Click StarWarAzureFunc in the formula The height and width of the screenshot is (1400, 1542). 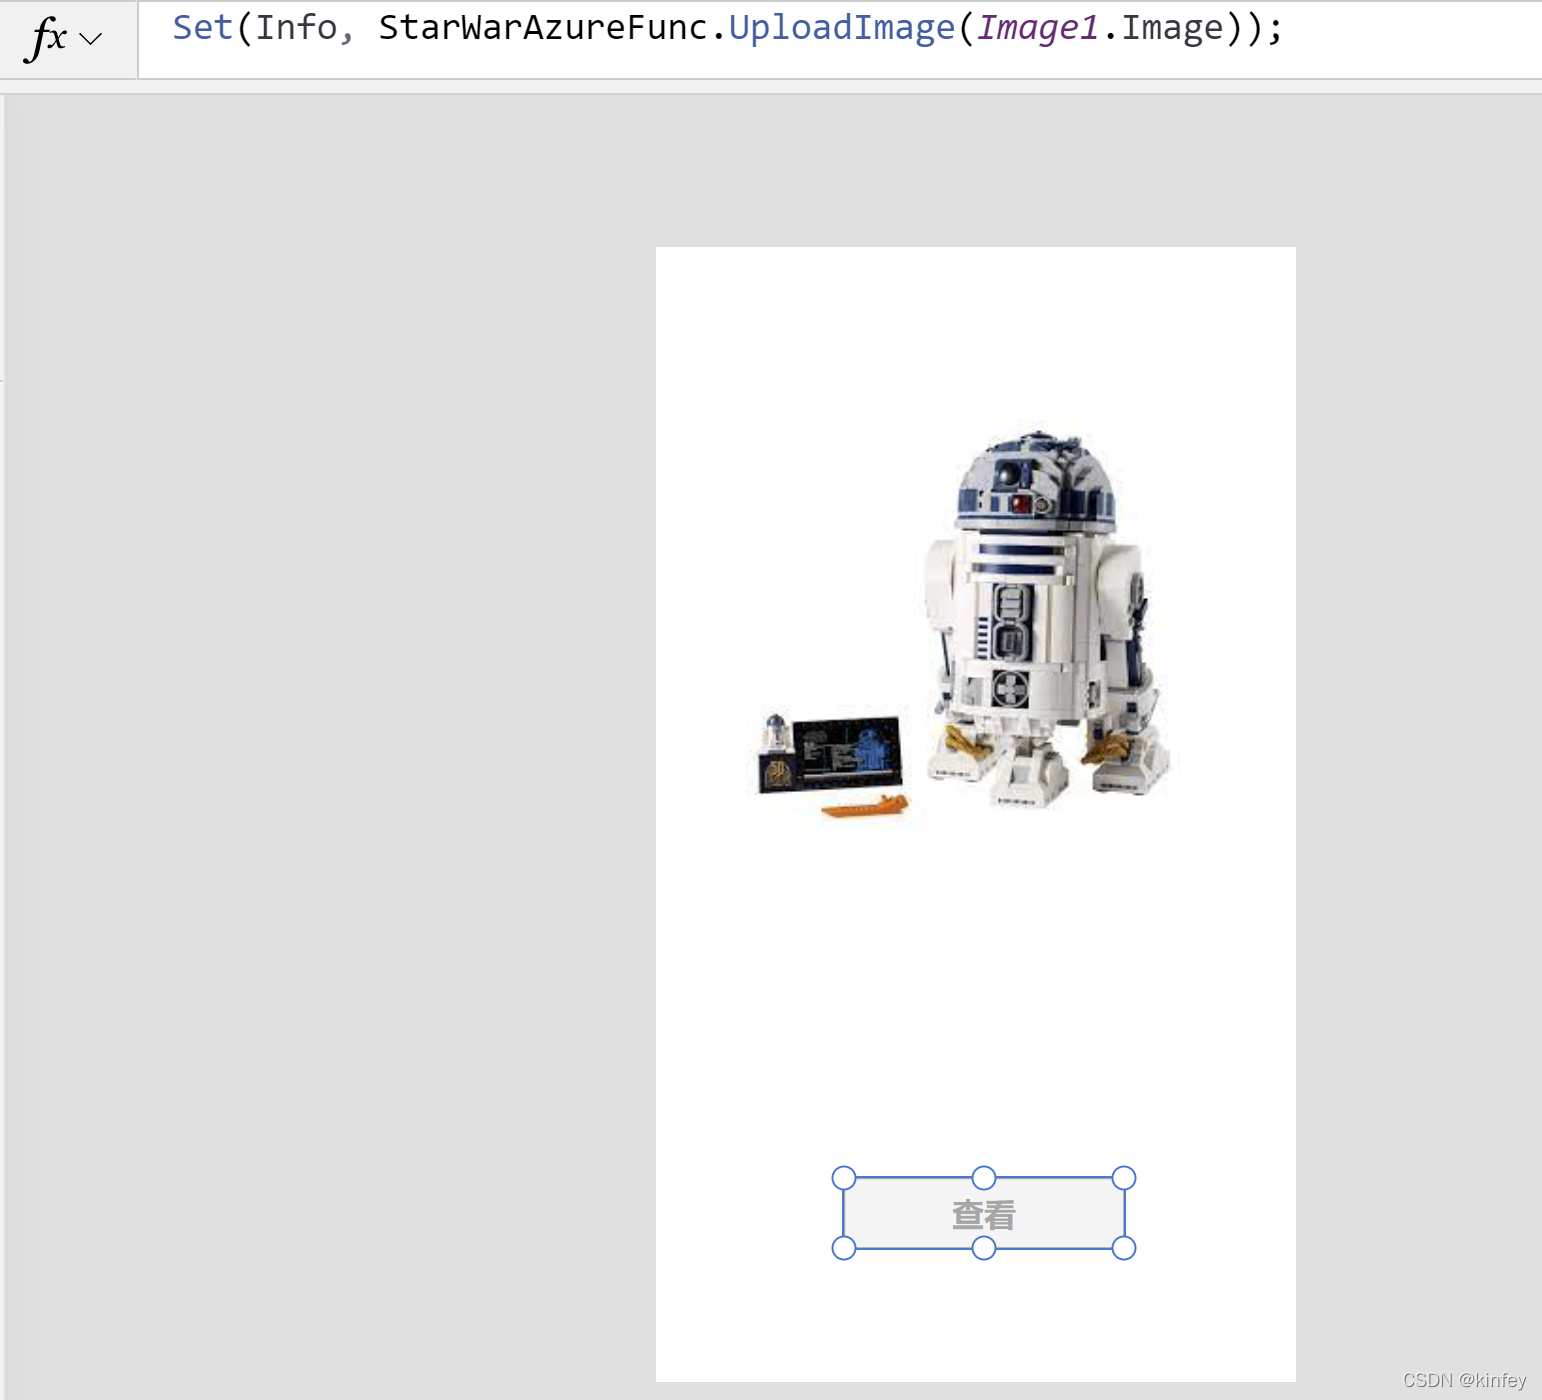coord(543,28)
